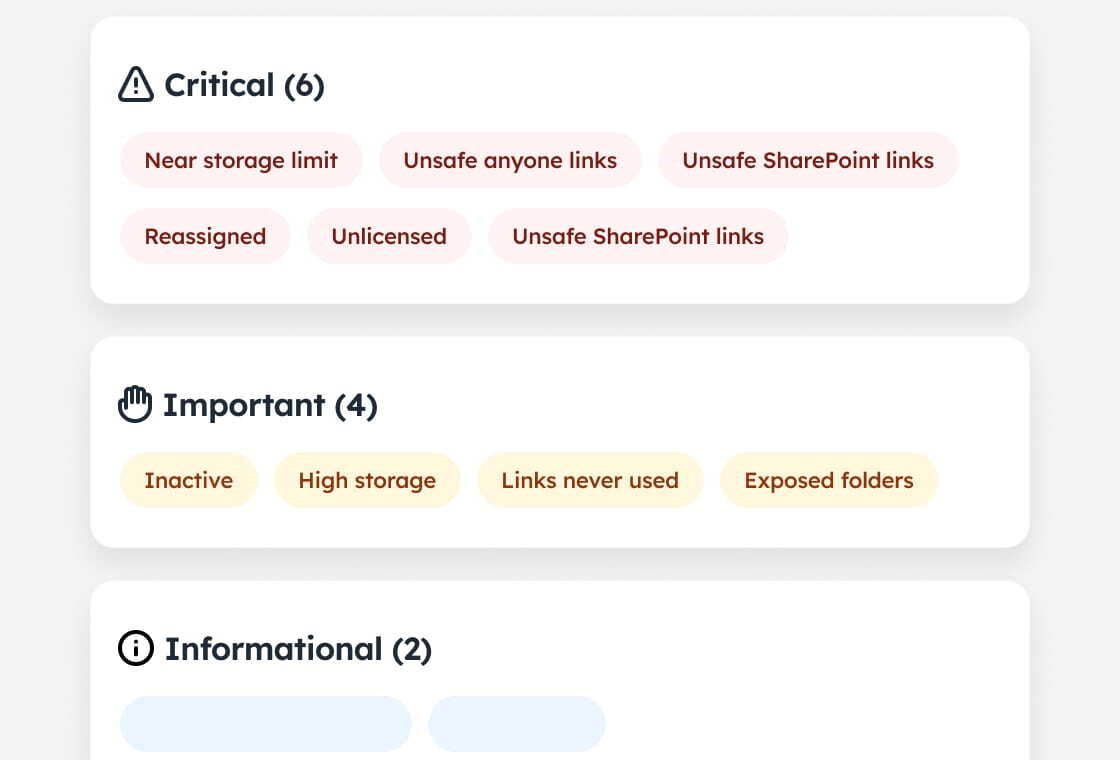Screen dimensions: 1120x760
Task: Click the Critical section heading text
Action: 219,85
